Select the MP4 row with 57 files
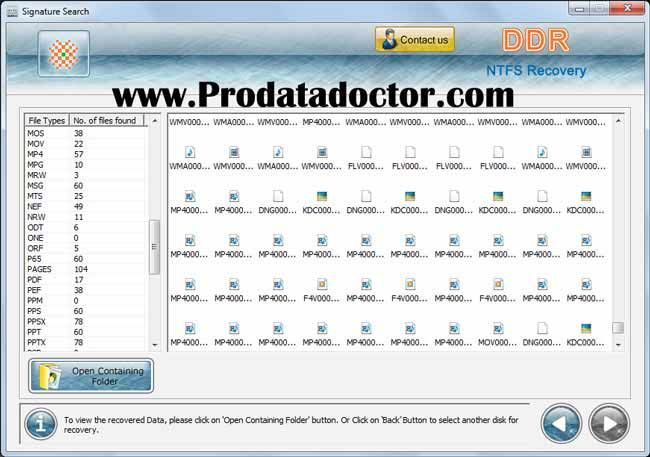The width and height of the screenshot is (650, 457). click(86, 154)
